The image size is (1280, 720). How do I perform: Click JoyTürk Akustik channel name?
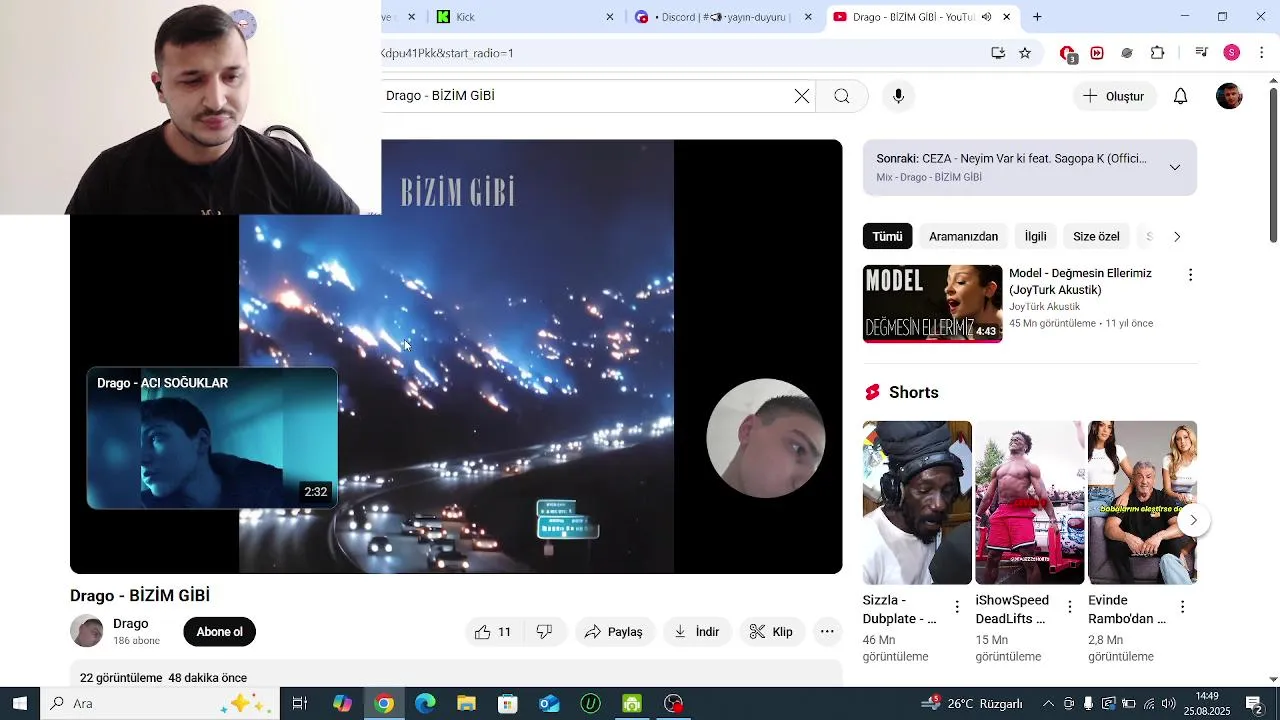click(x=1044, y=307)
